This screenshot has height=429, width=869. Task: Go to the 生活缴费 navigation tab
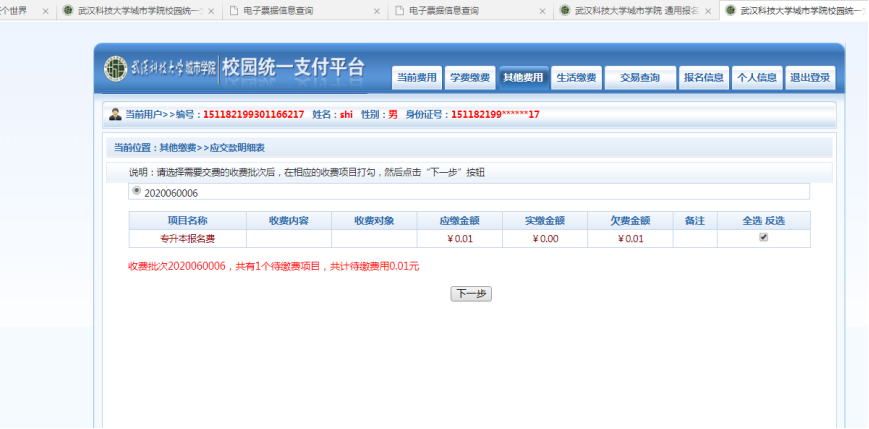[x=576, y=78]
